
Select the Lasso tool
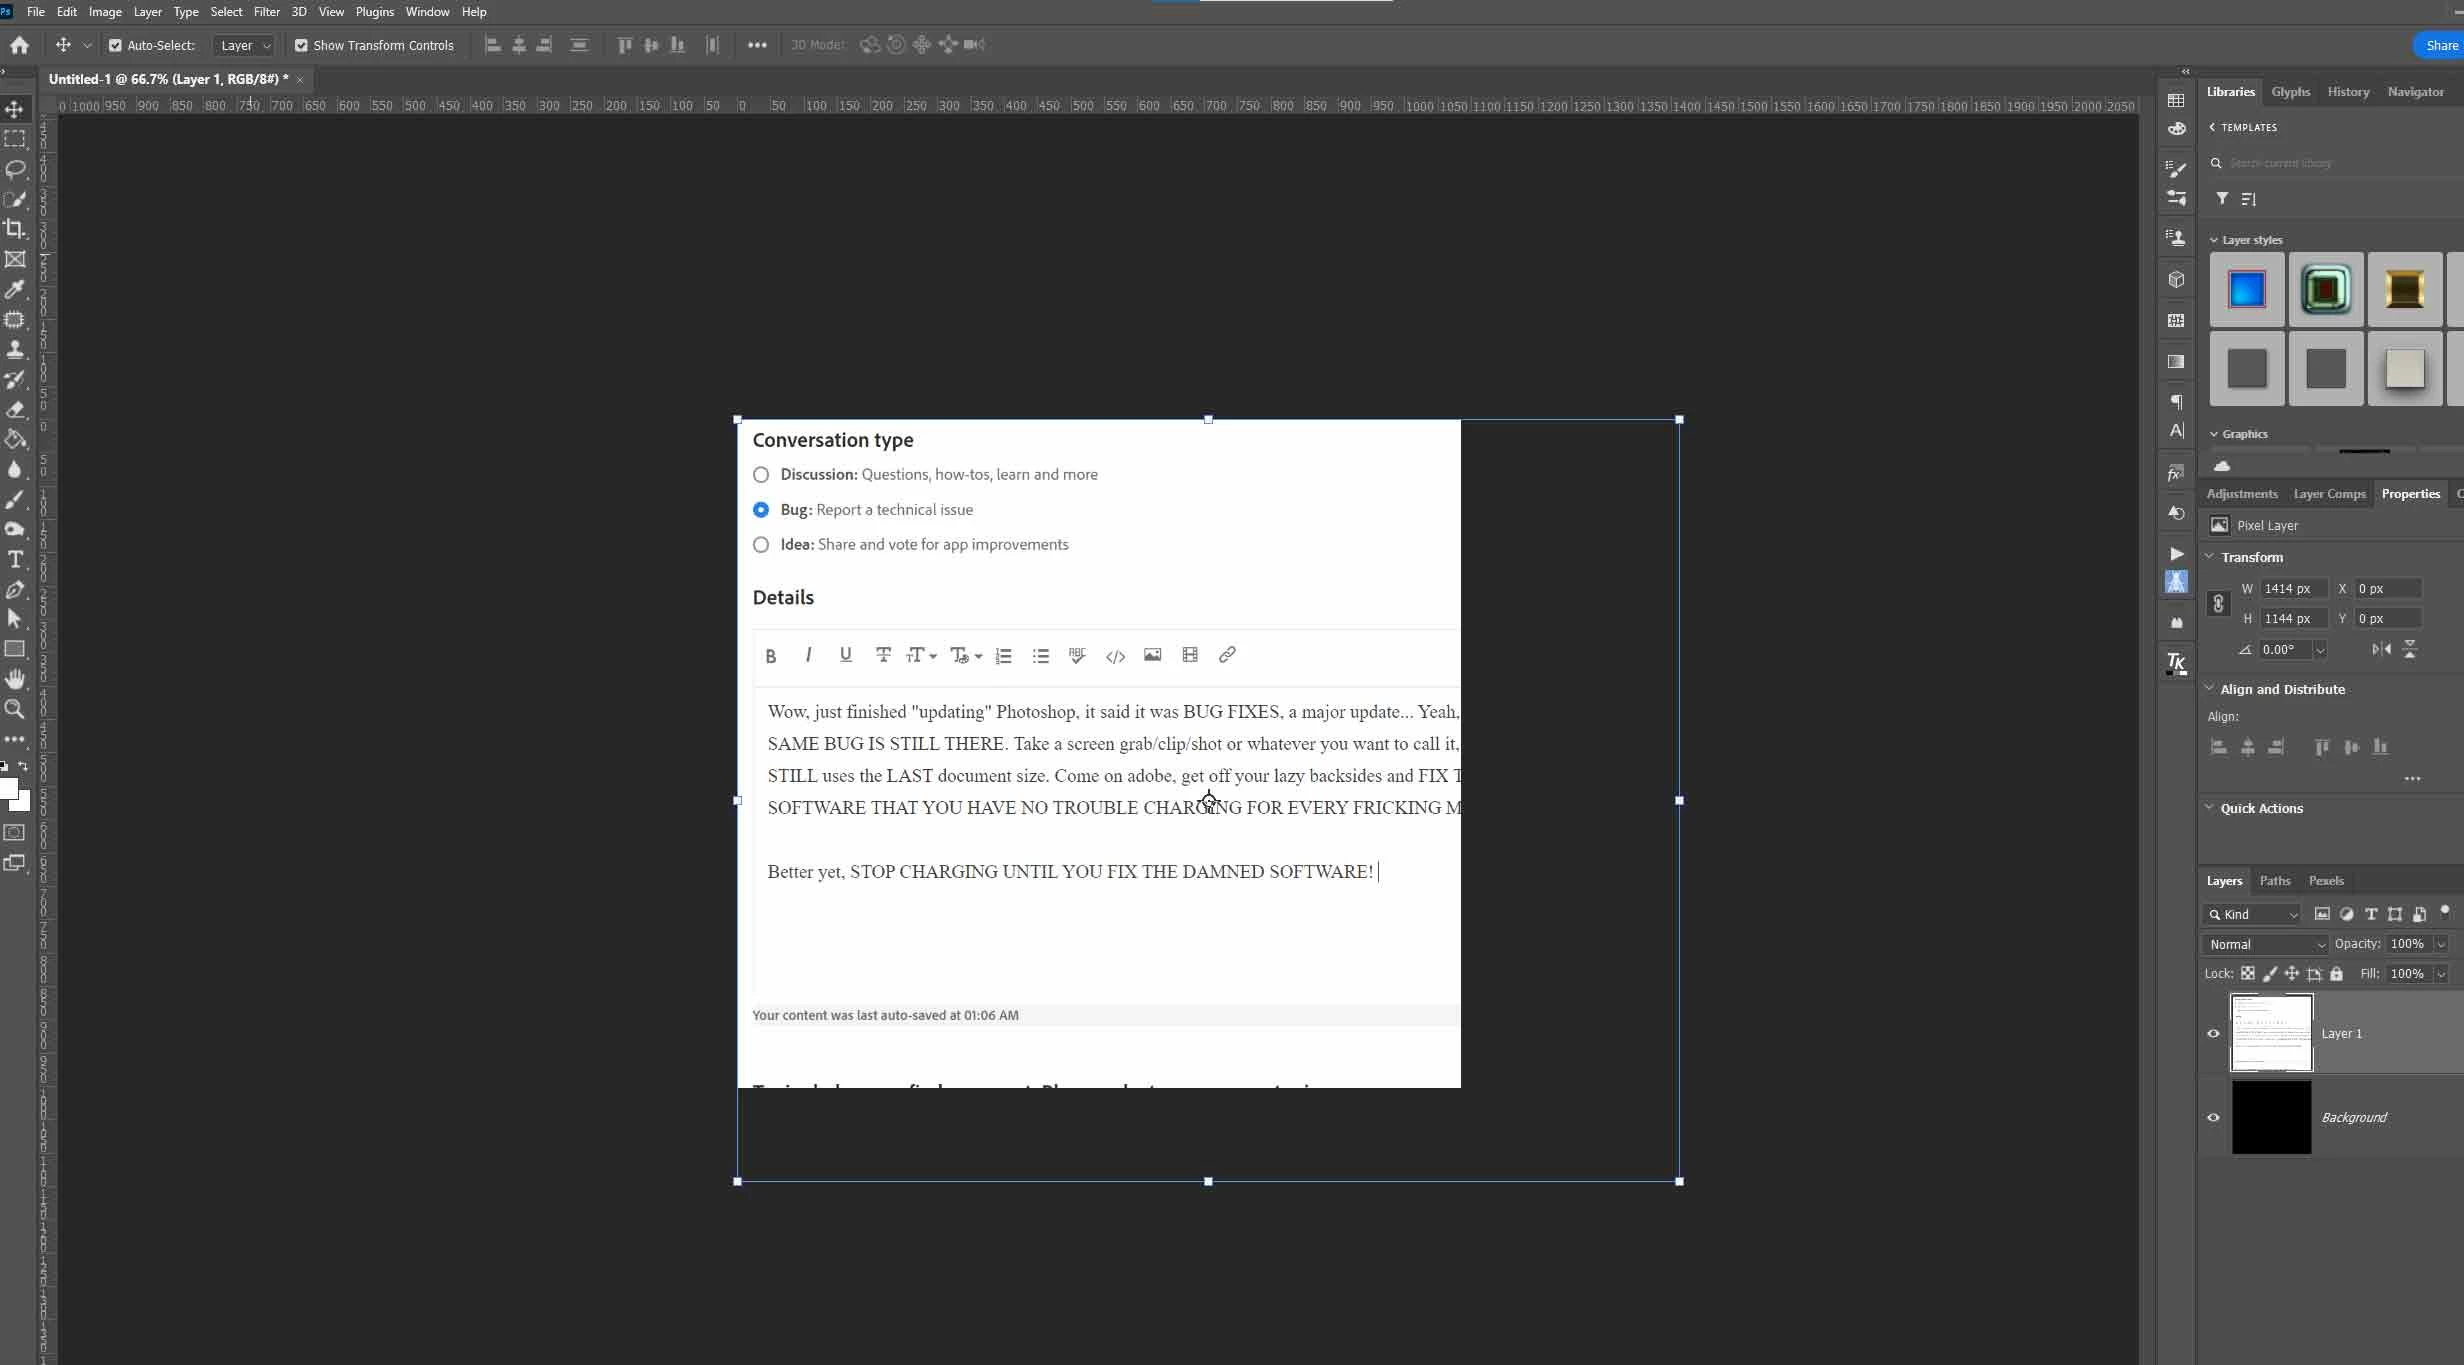click(15, 169)
